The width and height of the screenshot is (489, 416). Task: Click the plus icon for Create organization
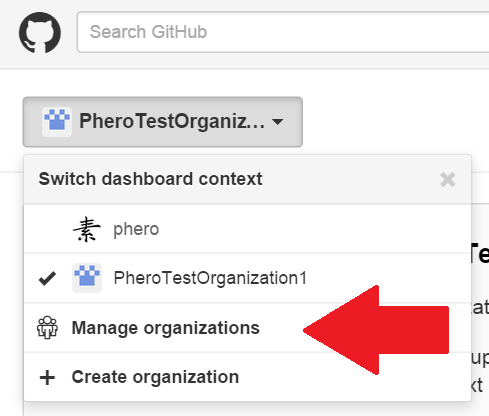[47, 378]
